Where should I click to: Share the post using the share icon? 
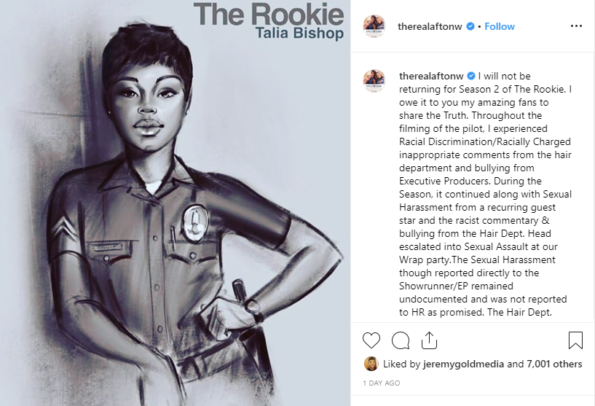(x=429, y=340)
